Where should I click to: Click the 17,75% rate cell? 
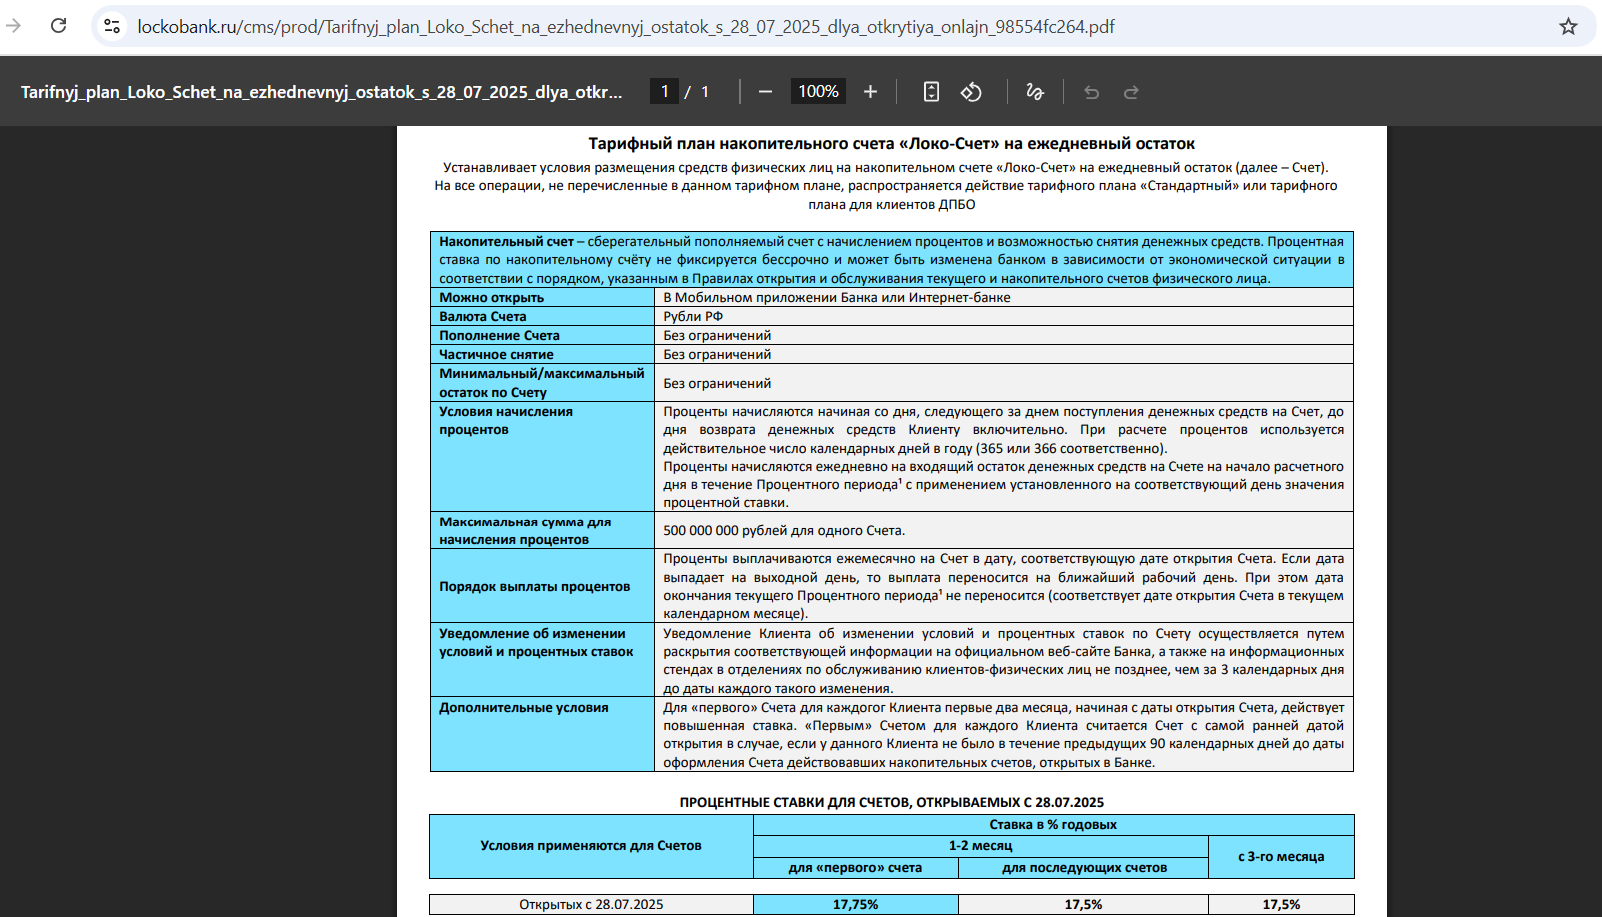pyautogui.click(x=855, y=905)
